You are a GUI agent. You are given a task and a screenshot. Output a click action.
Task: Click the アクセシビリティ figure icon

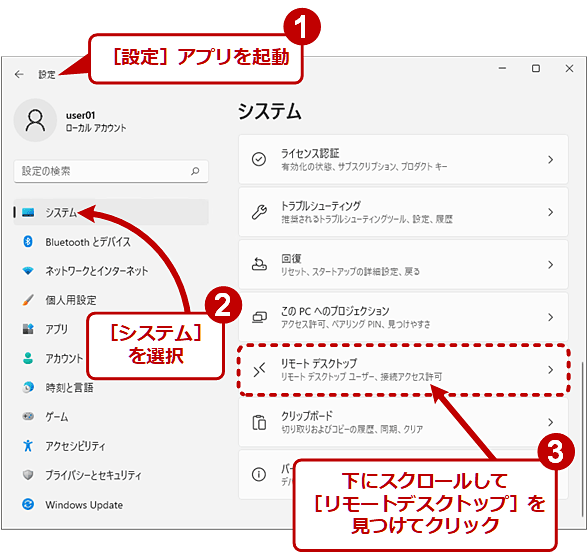[x=28, y=446]
